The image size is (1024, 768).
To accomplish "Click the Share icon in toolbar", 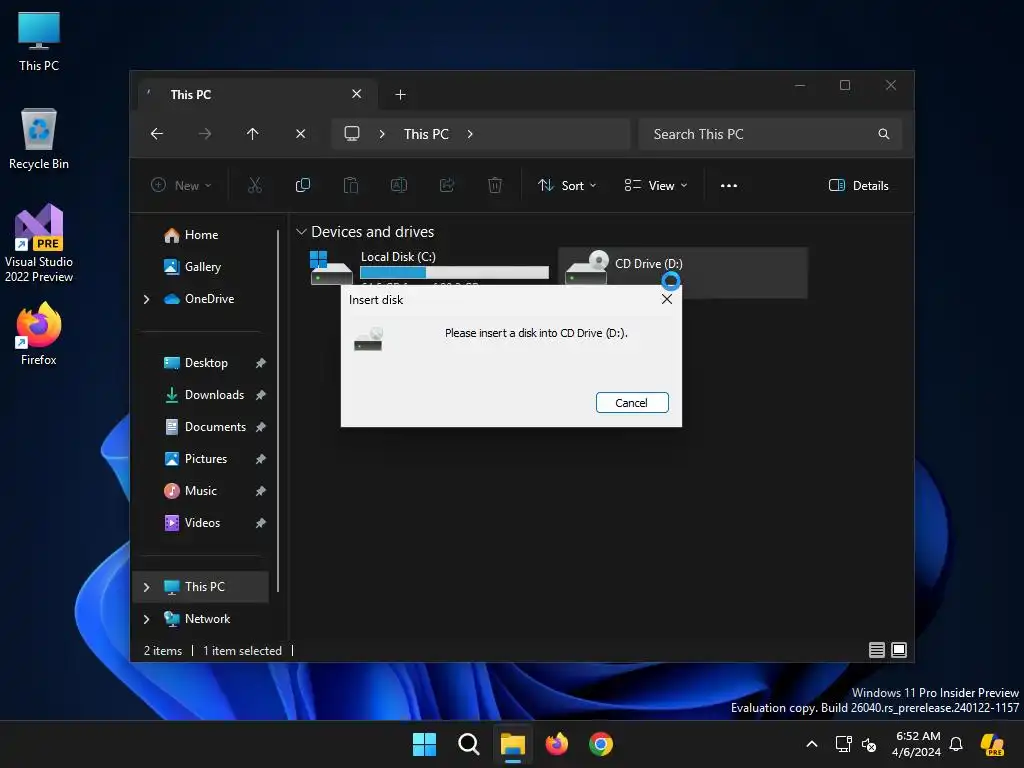I will (447, 185).
